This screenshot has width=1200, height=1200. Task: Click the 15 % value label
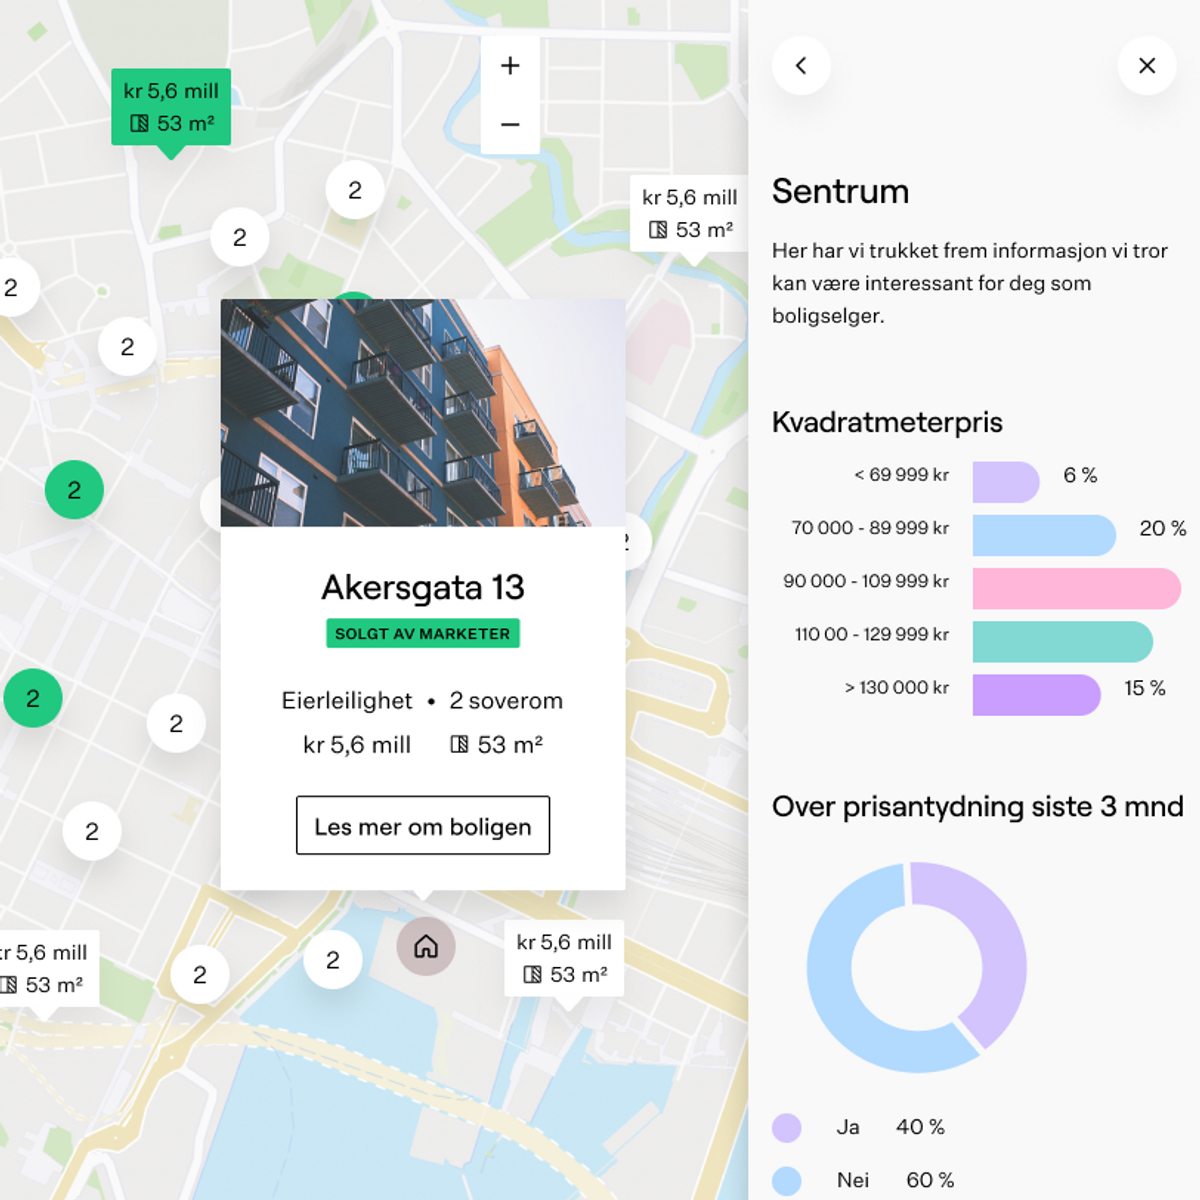point(1145,688)
